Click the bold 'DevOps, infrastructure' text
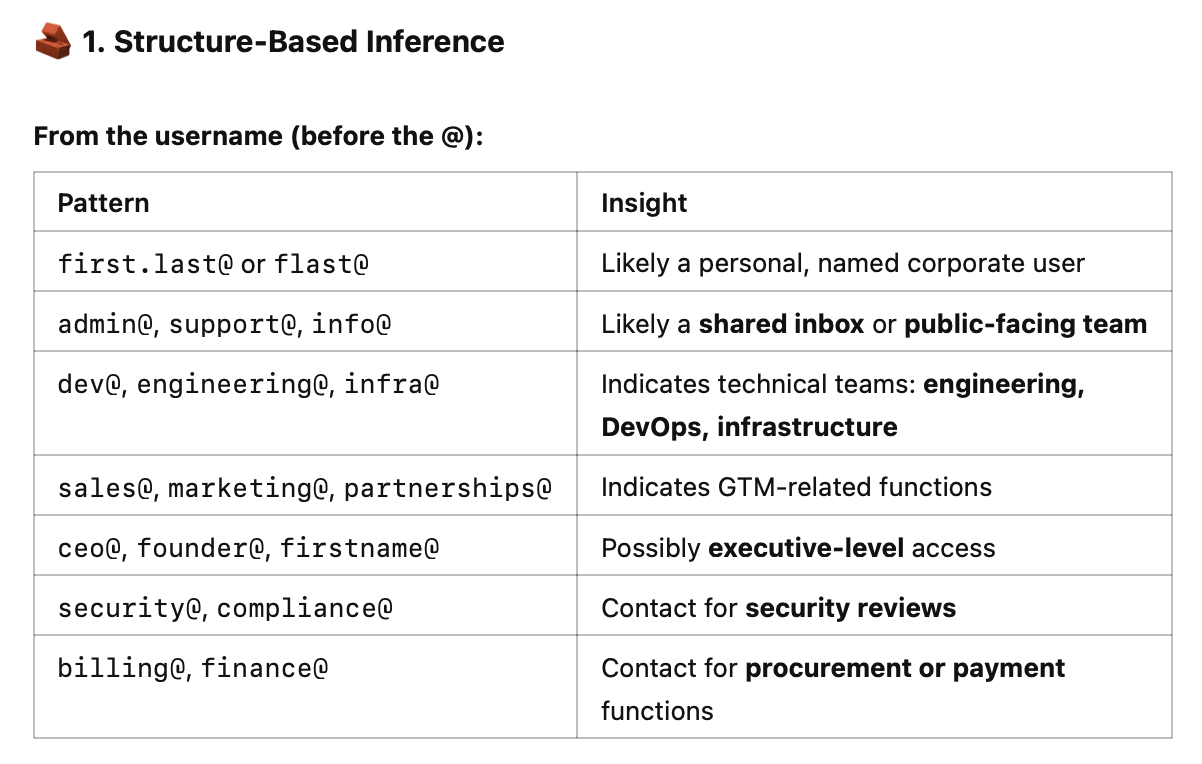Image resolution: width=1202 pixels, height=764 pixels. click(x=749, y=427)
